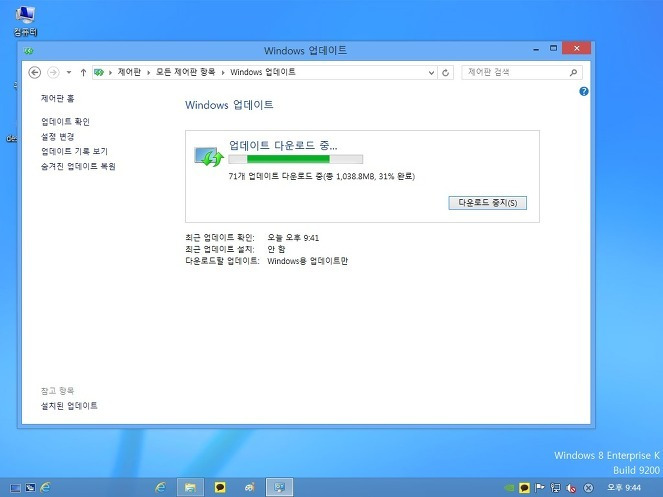Screen dimensions: 663x497
Task: Expand the chevron after 제어판 breadcrumb
Action: pos(148,73)
